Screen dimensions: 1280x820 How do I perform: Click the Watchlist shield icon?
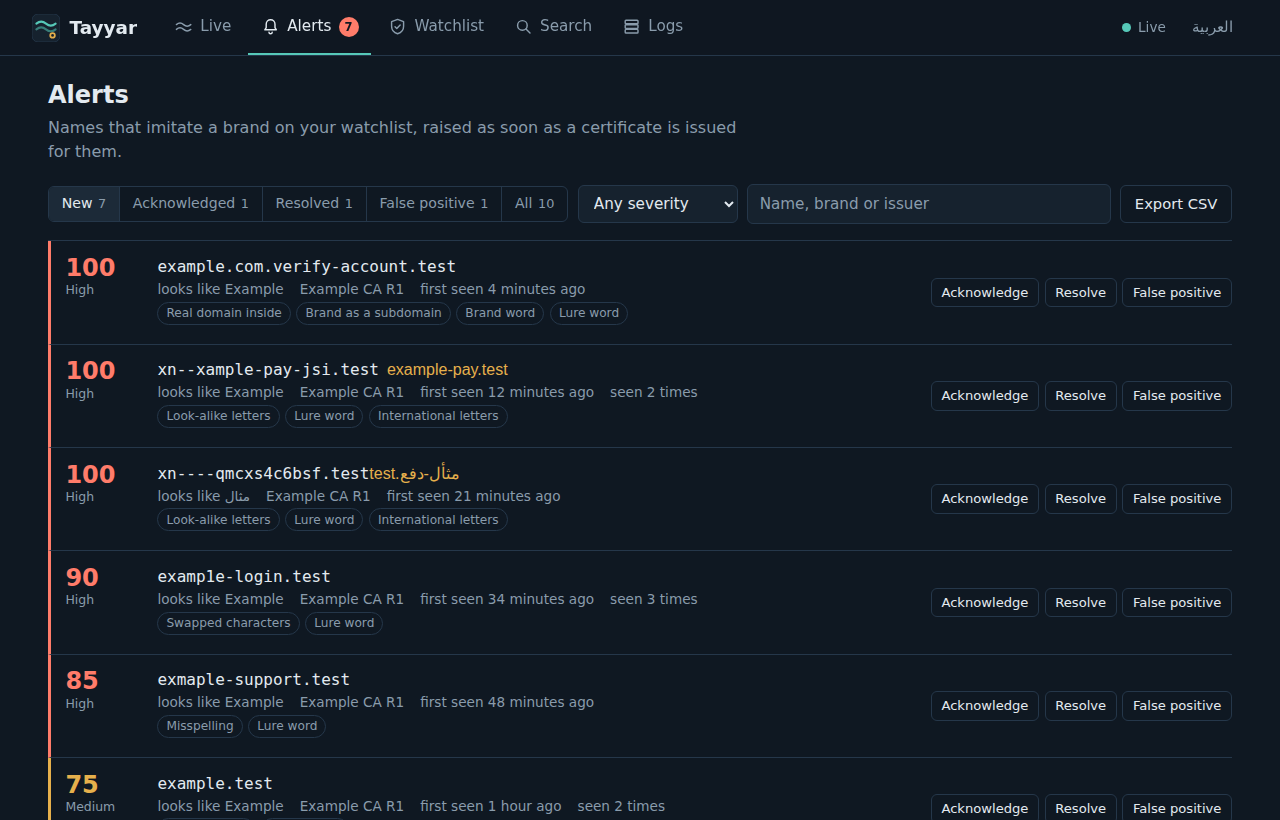[398, 27]
